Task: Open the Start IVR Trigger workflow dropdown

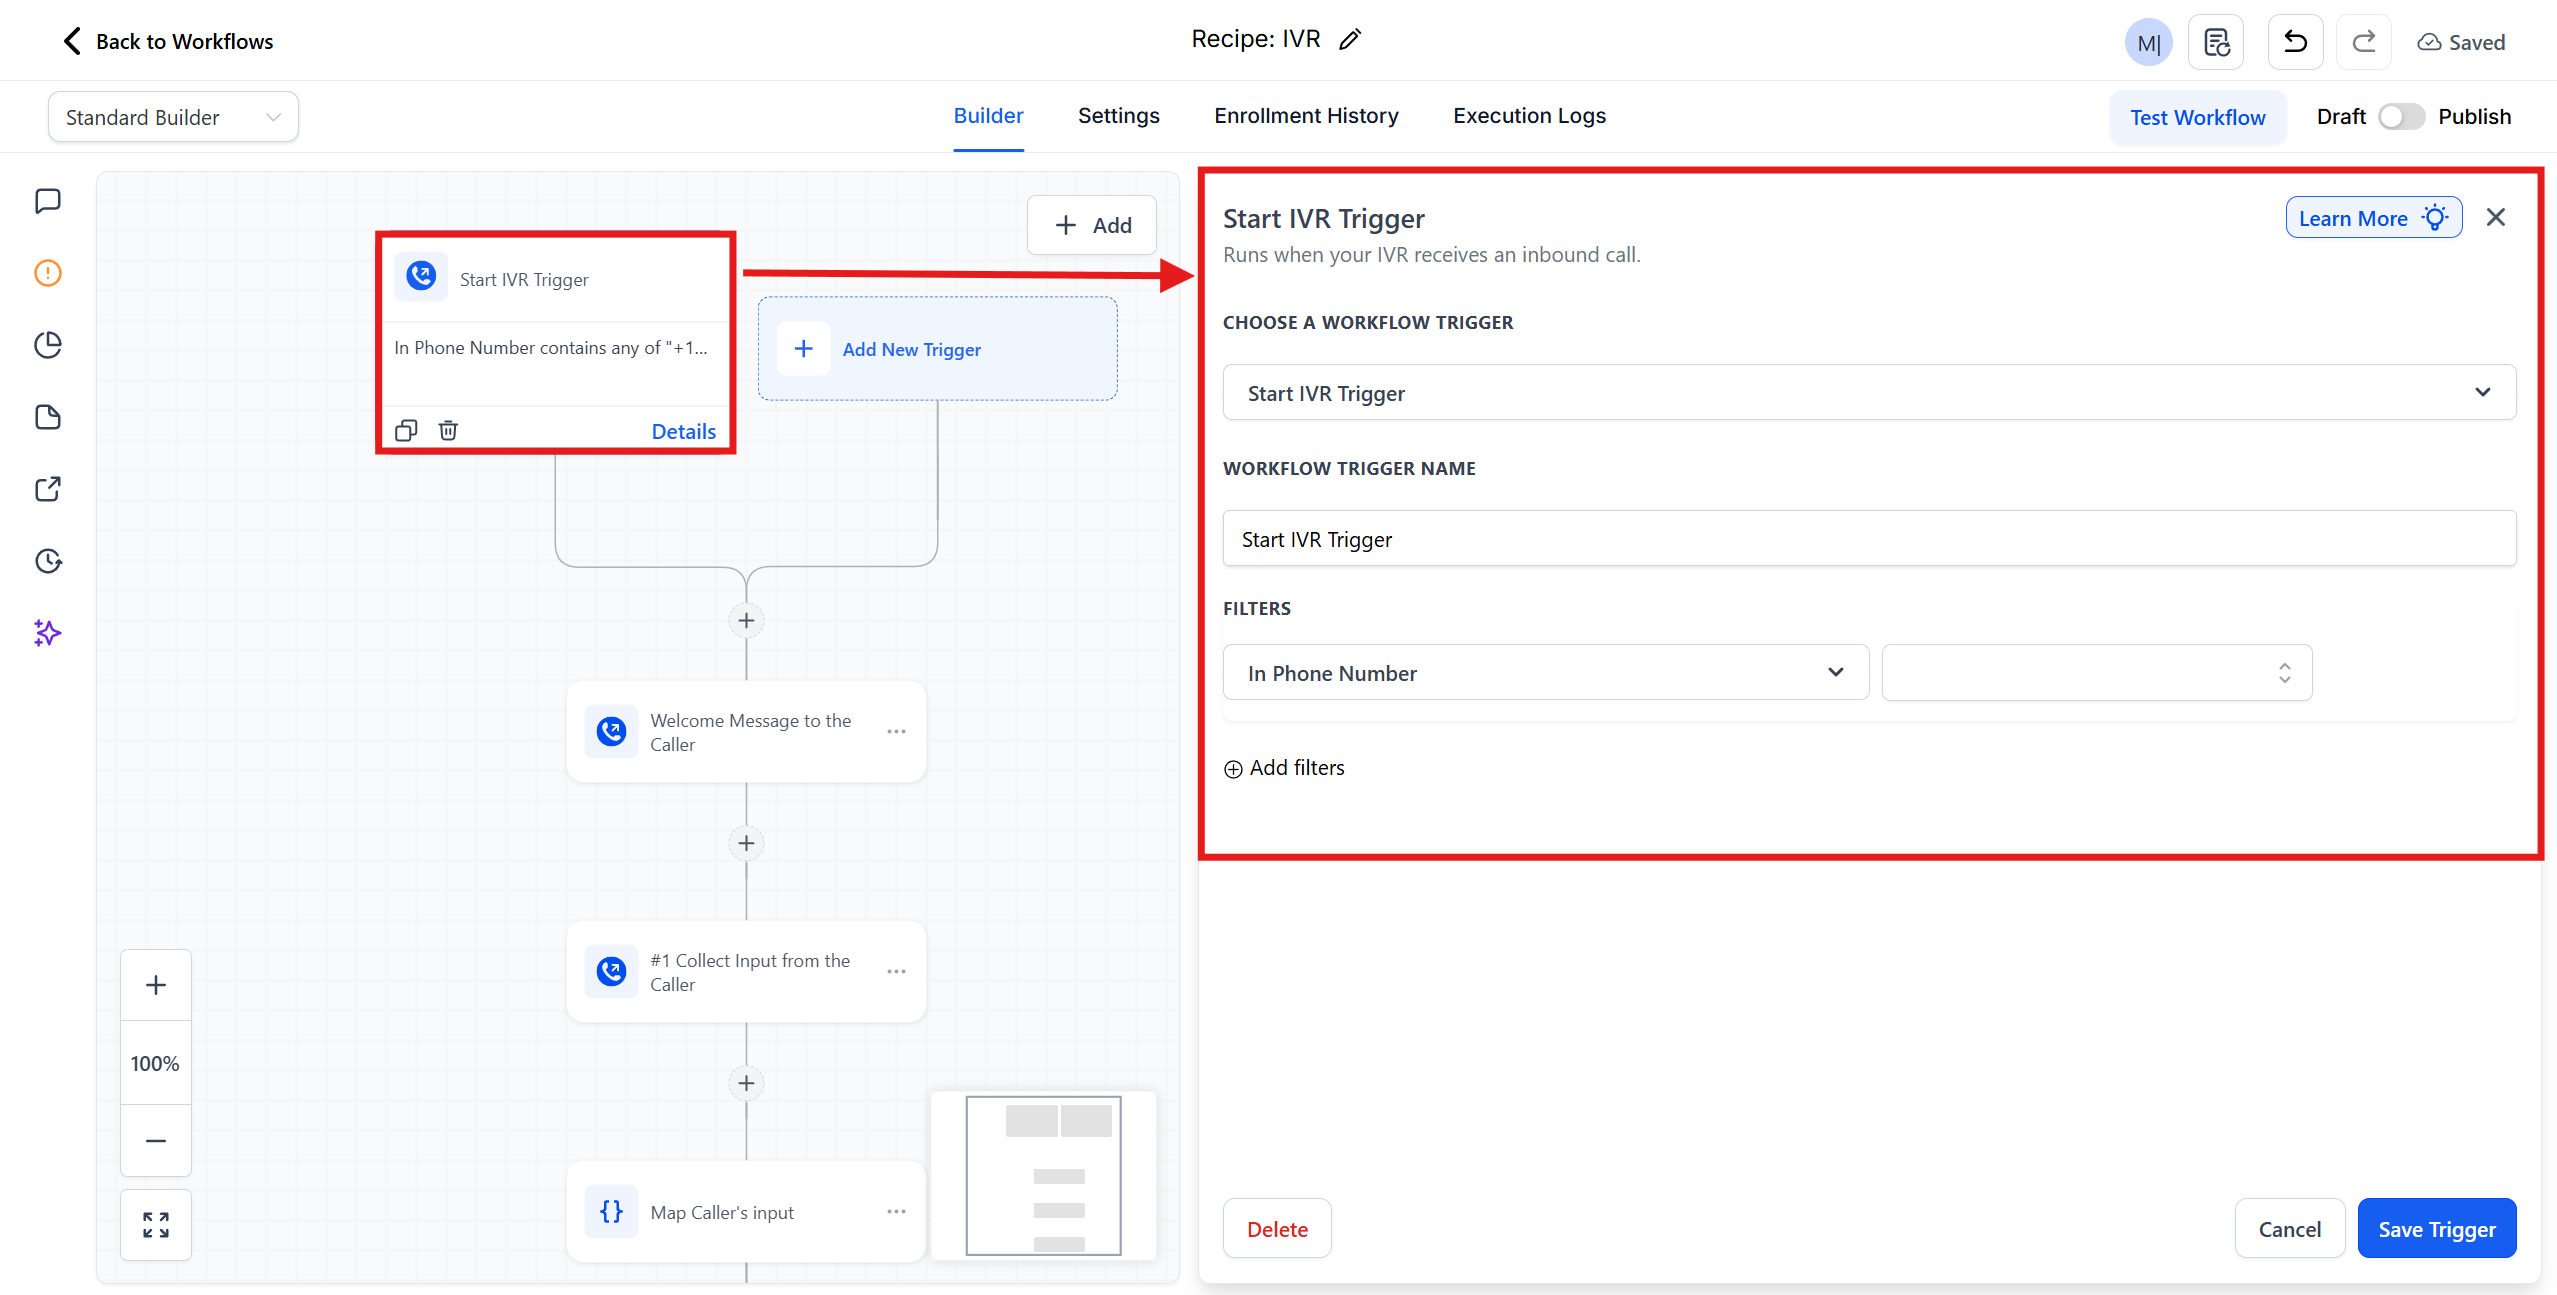Action: 1868,393
